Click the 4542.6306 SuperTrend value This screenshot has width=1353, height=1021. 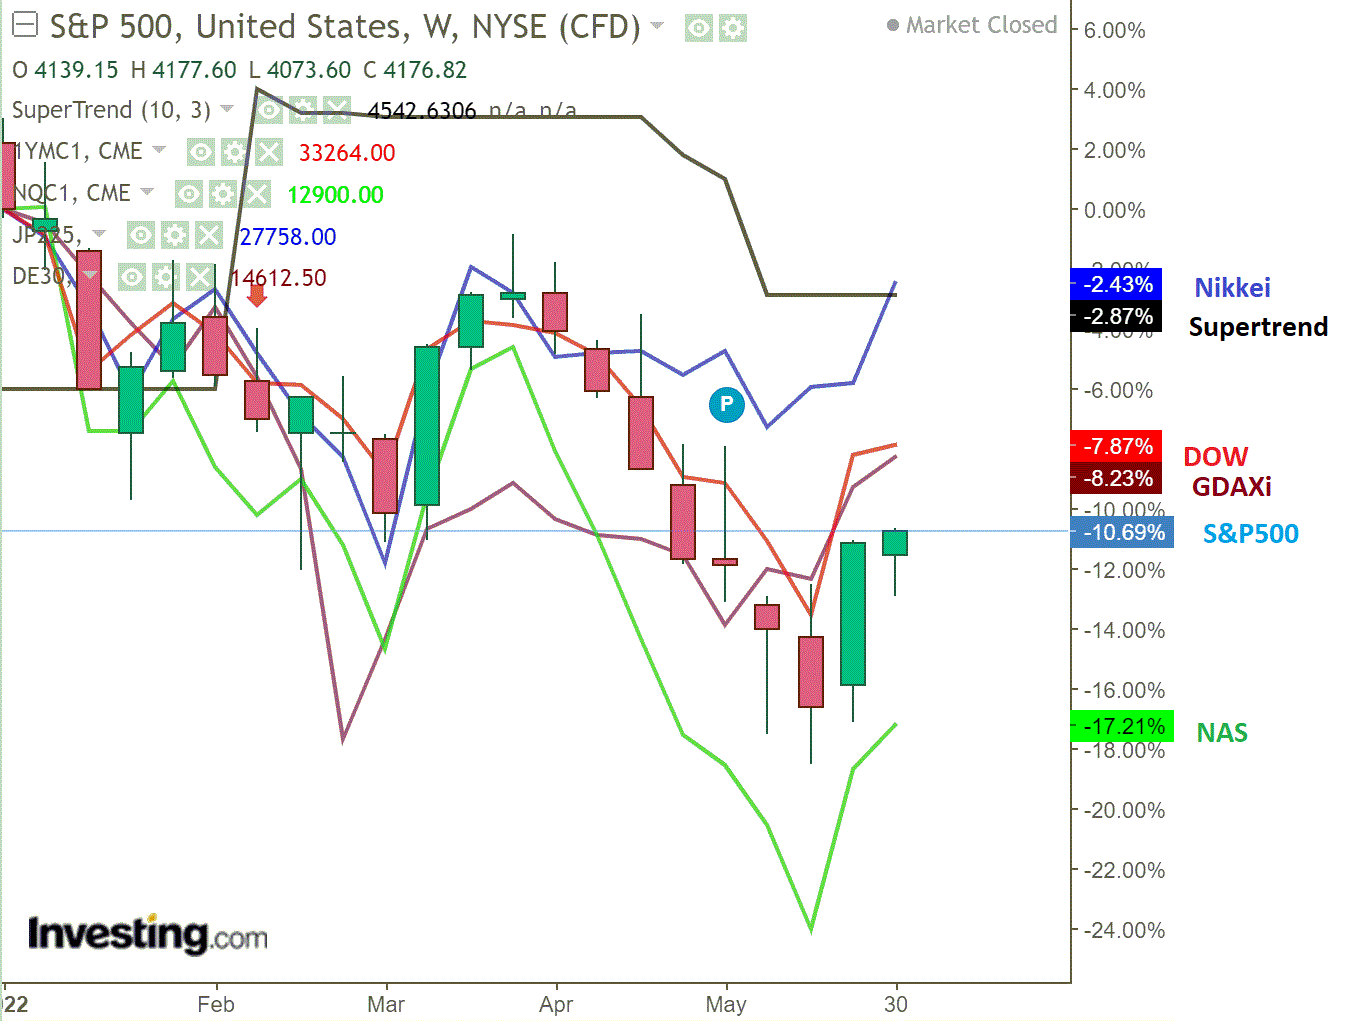click(x=422, y=111)
